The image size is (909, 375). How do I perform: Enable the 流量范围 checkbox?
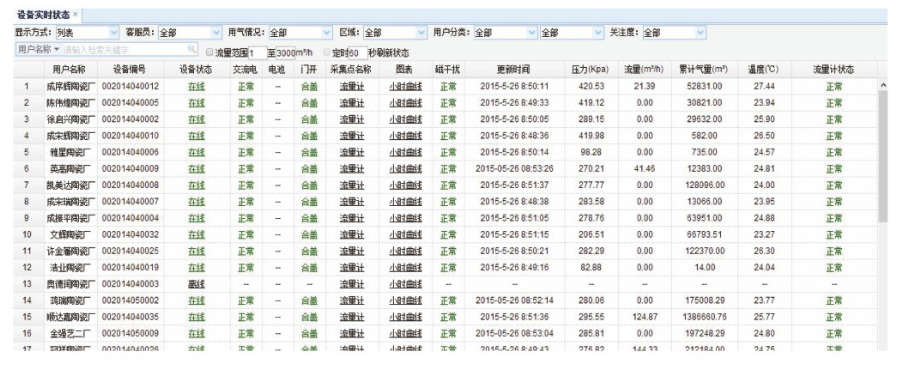pos(209,53)
